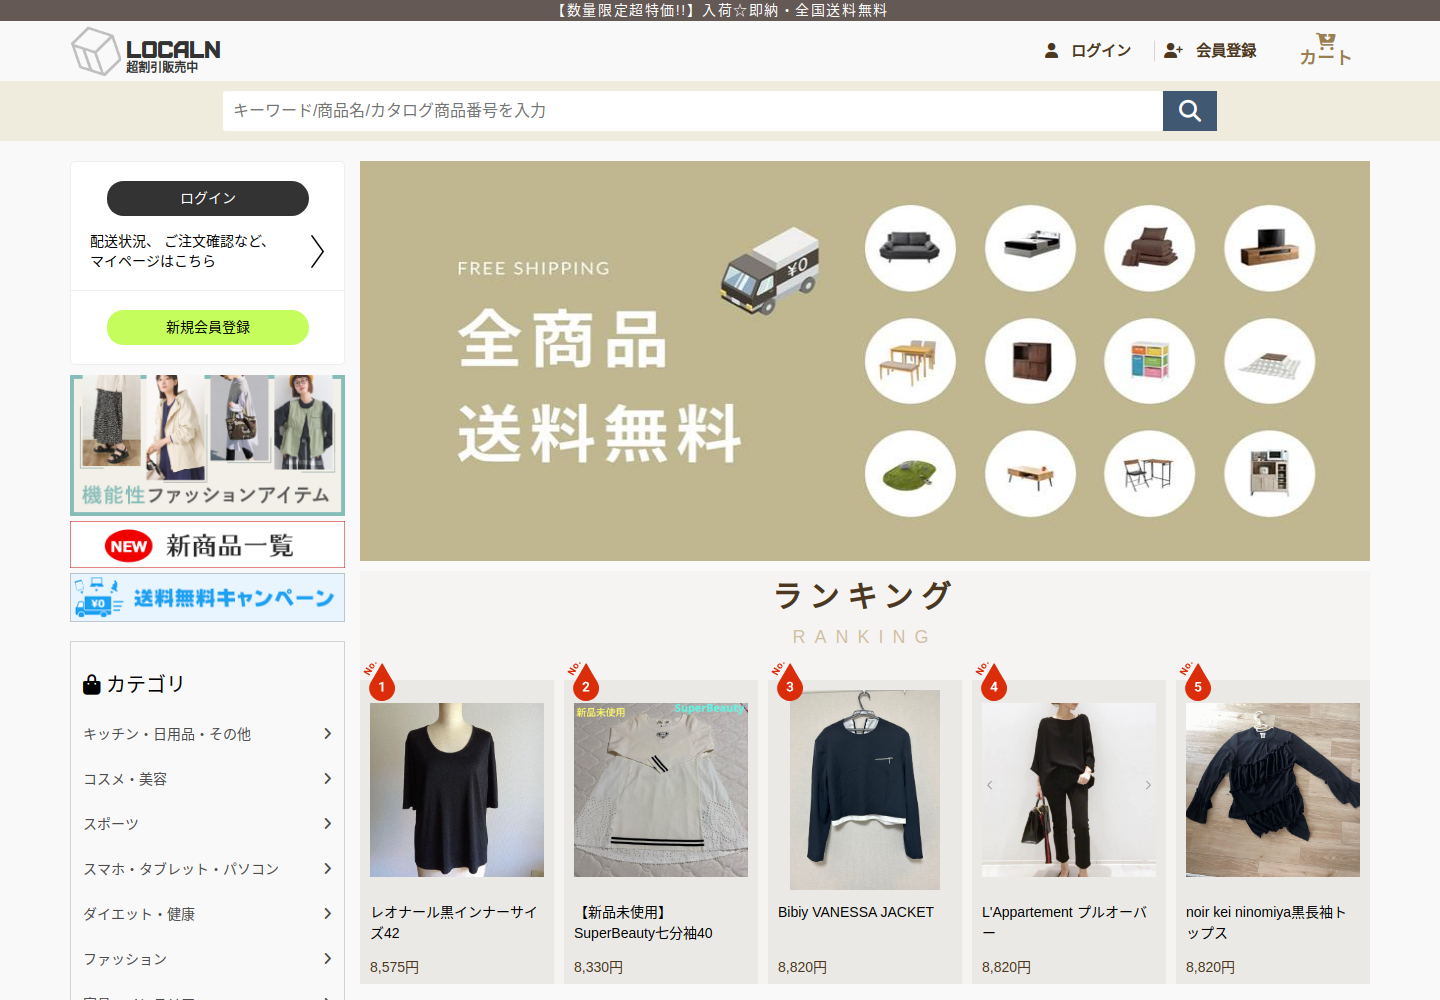This screenshot has width=1440, height=1000.
Task: Open rank 5 noir kei ninomiya image
Action: [x=1273, y=790]
